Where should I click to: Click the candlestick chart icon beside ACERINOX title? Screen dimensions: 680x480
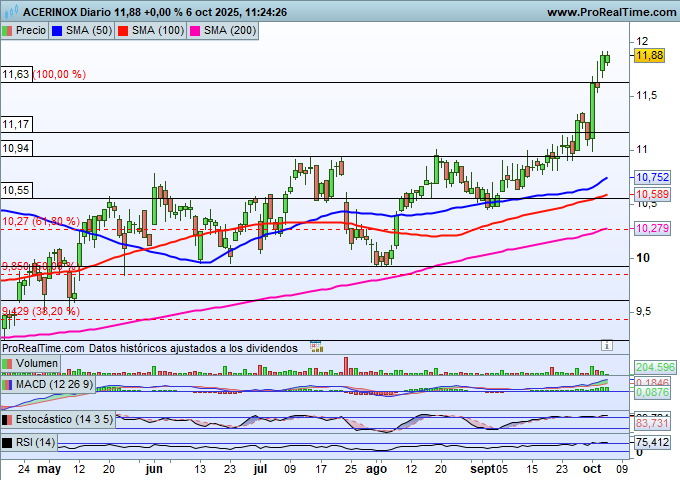(x=10, y=12)
